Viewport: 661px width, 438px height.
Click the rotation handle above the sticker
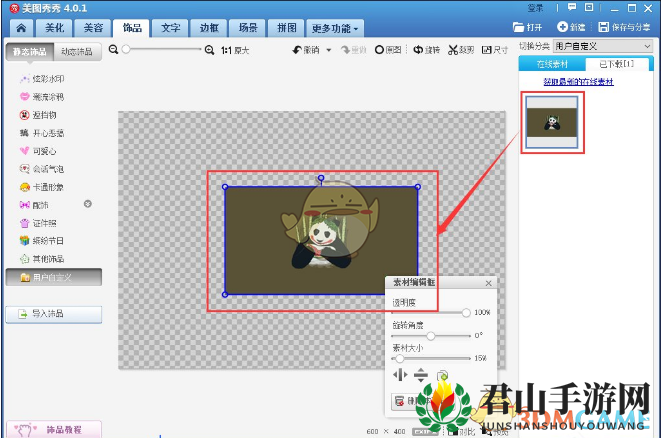click(x=321, y=178)
